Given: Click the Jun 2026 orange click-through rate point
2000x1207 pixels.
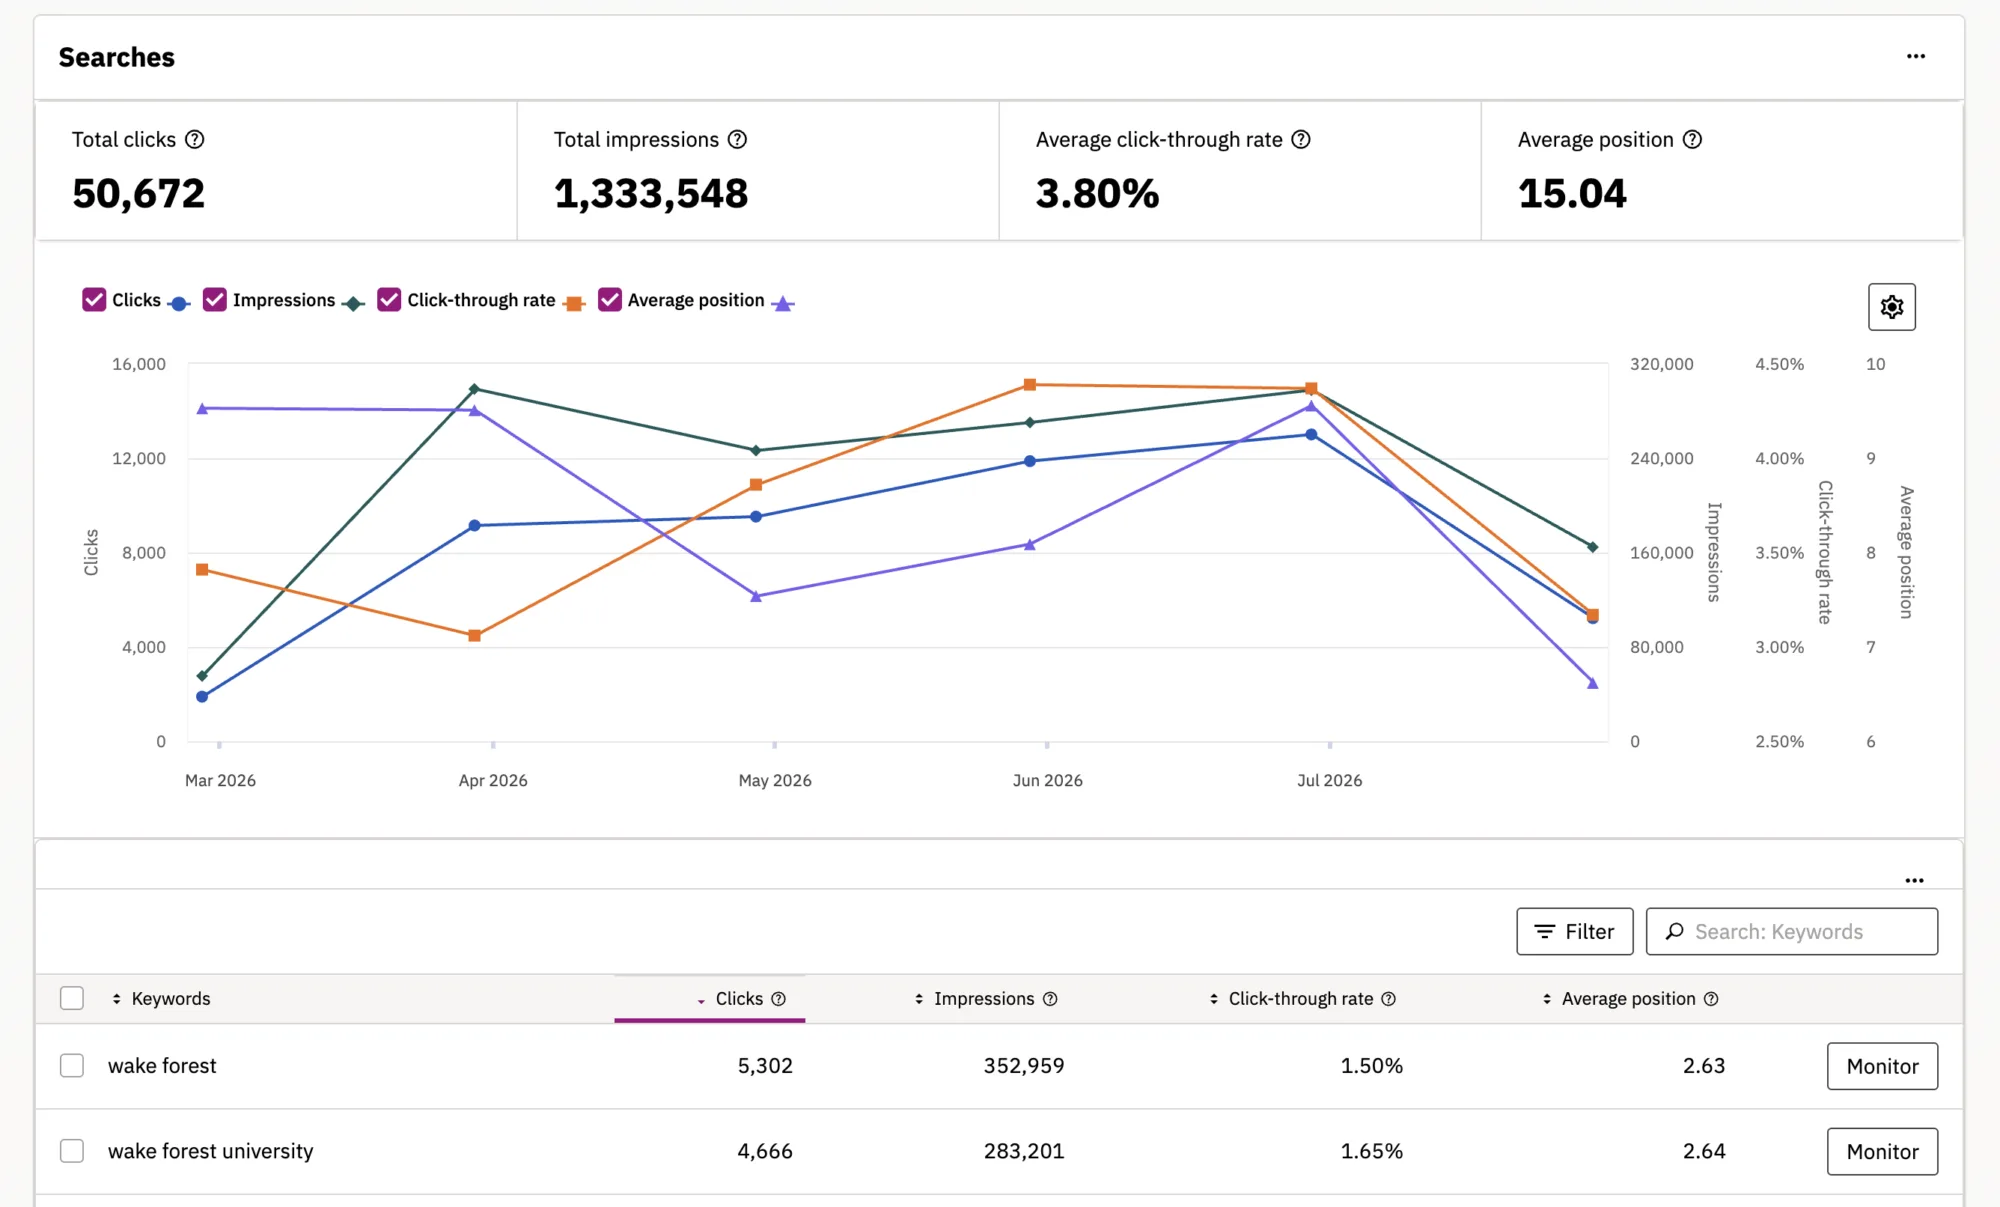Looking at the screenshot, I should 1030,385.
